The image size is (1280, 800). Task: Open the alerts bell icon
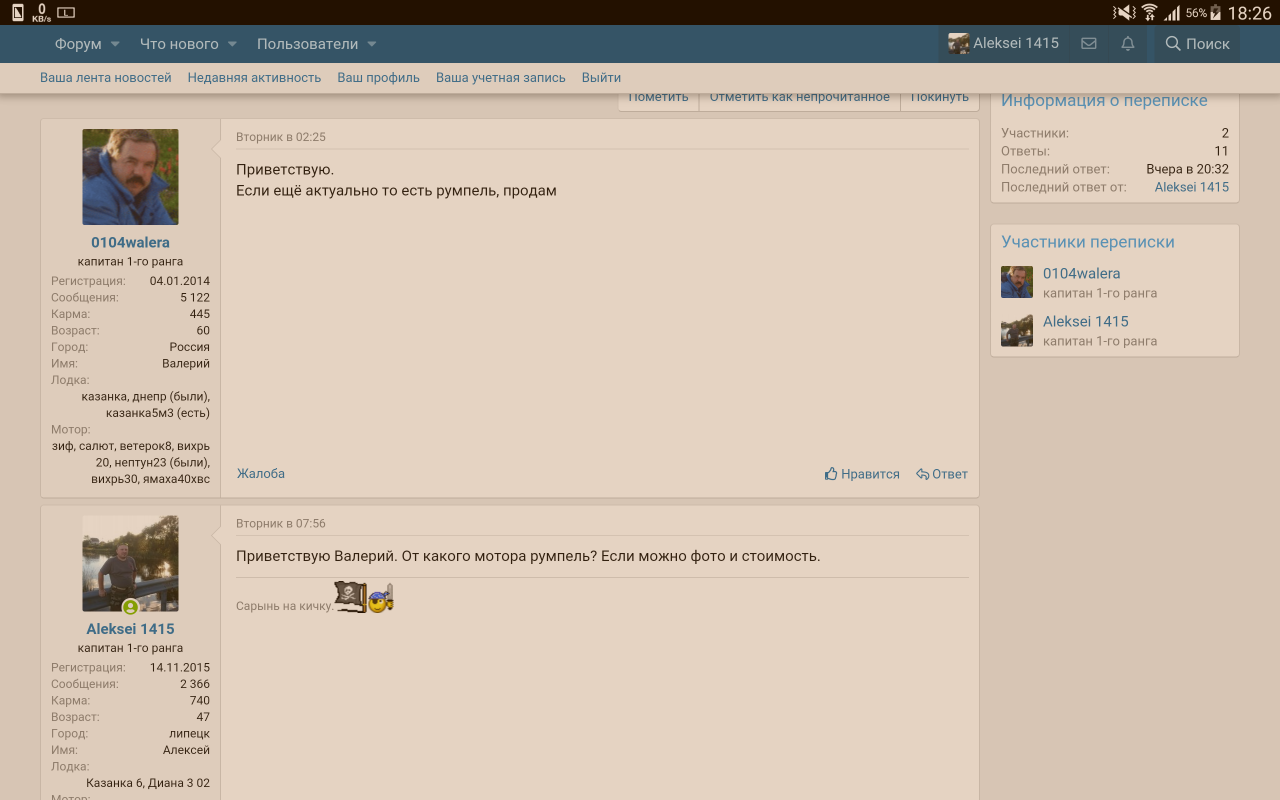[x=1128, y=44]
